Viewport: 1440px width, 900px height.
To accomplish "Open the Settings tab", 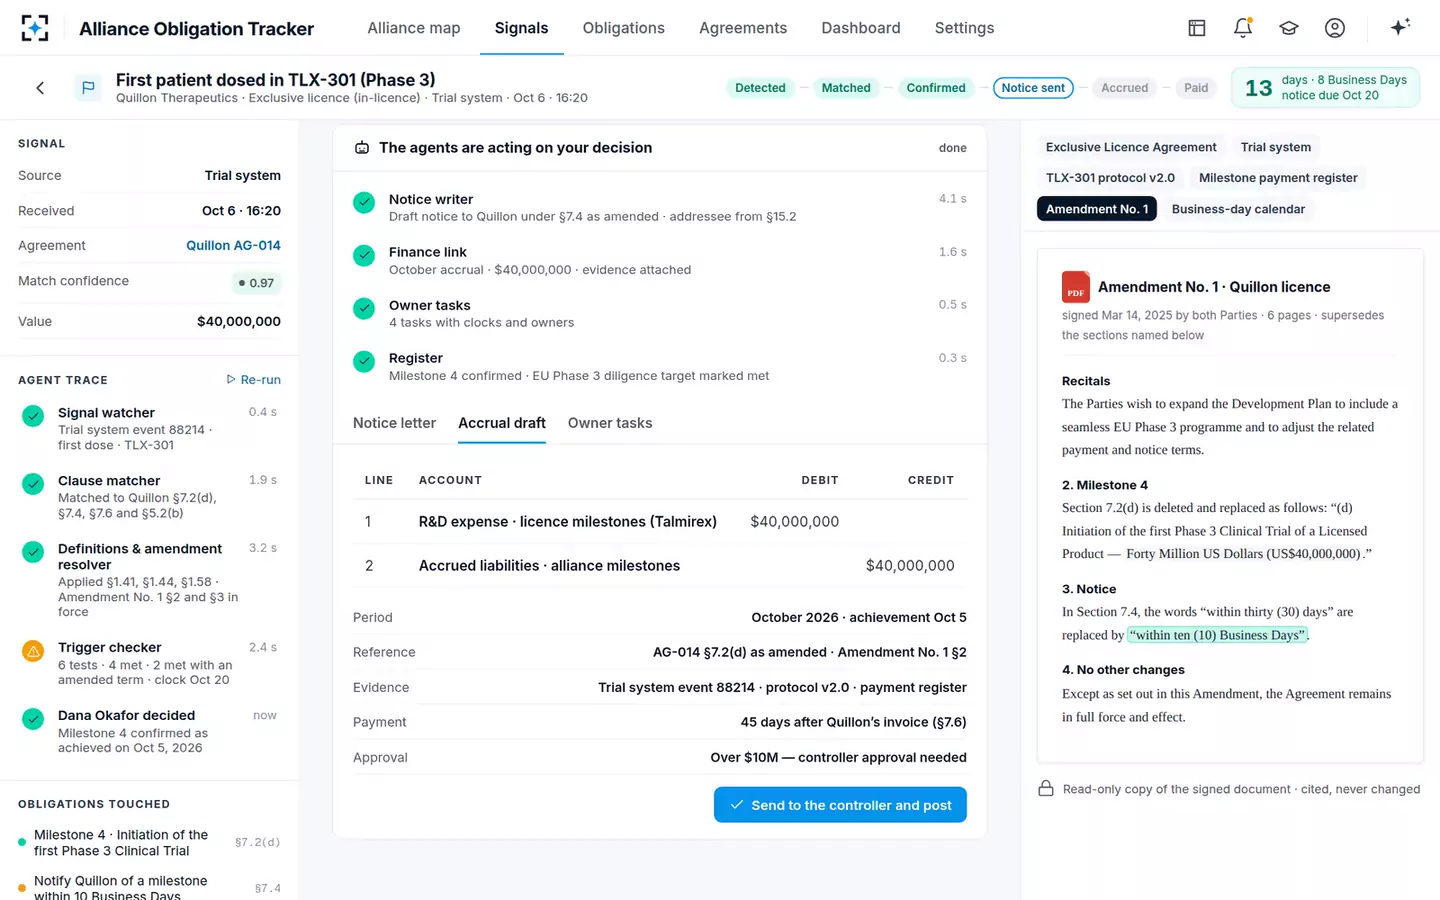I will coord(964,28).
